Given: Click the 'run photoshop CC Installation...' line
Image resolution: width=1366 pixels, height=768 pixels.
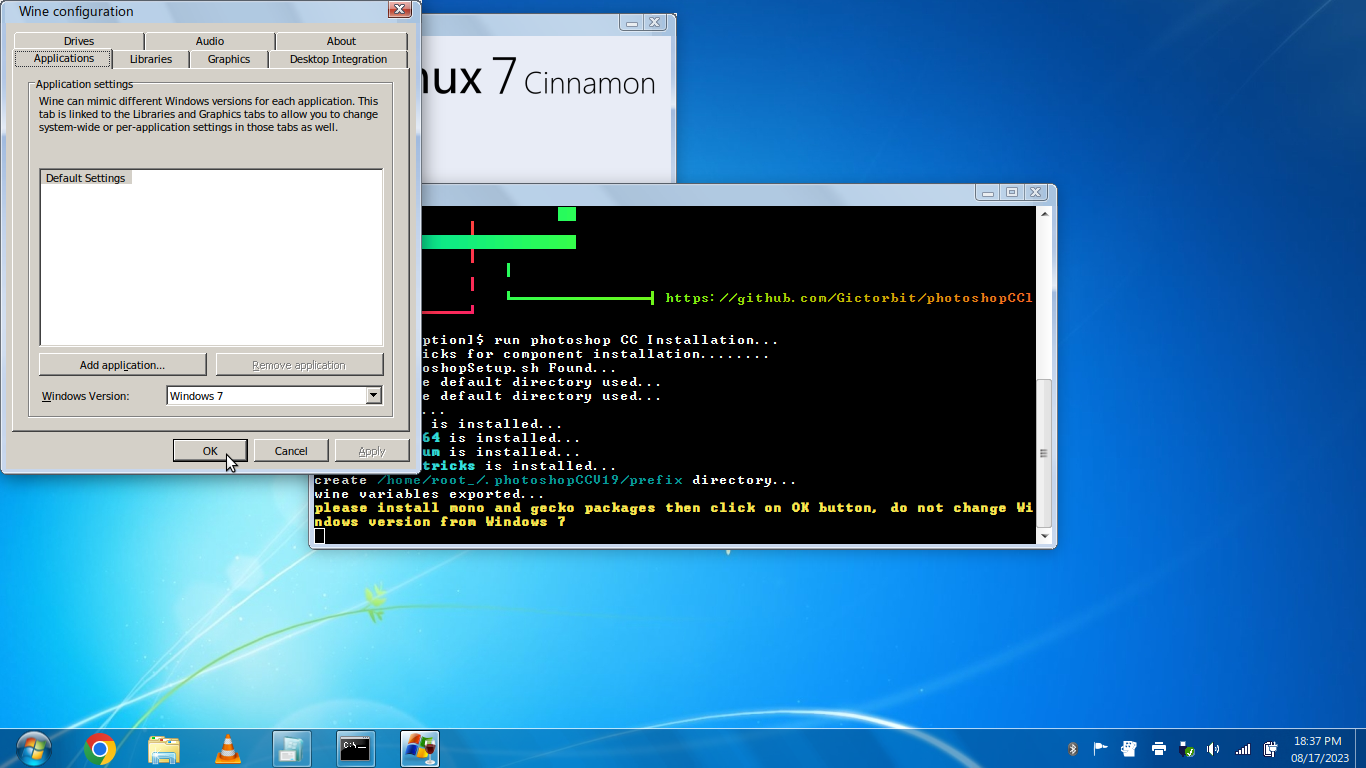Looking at the screenshot, I should tap(636, 340).
